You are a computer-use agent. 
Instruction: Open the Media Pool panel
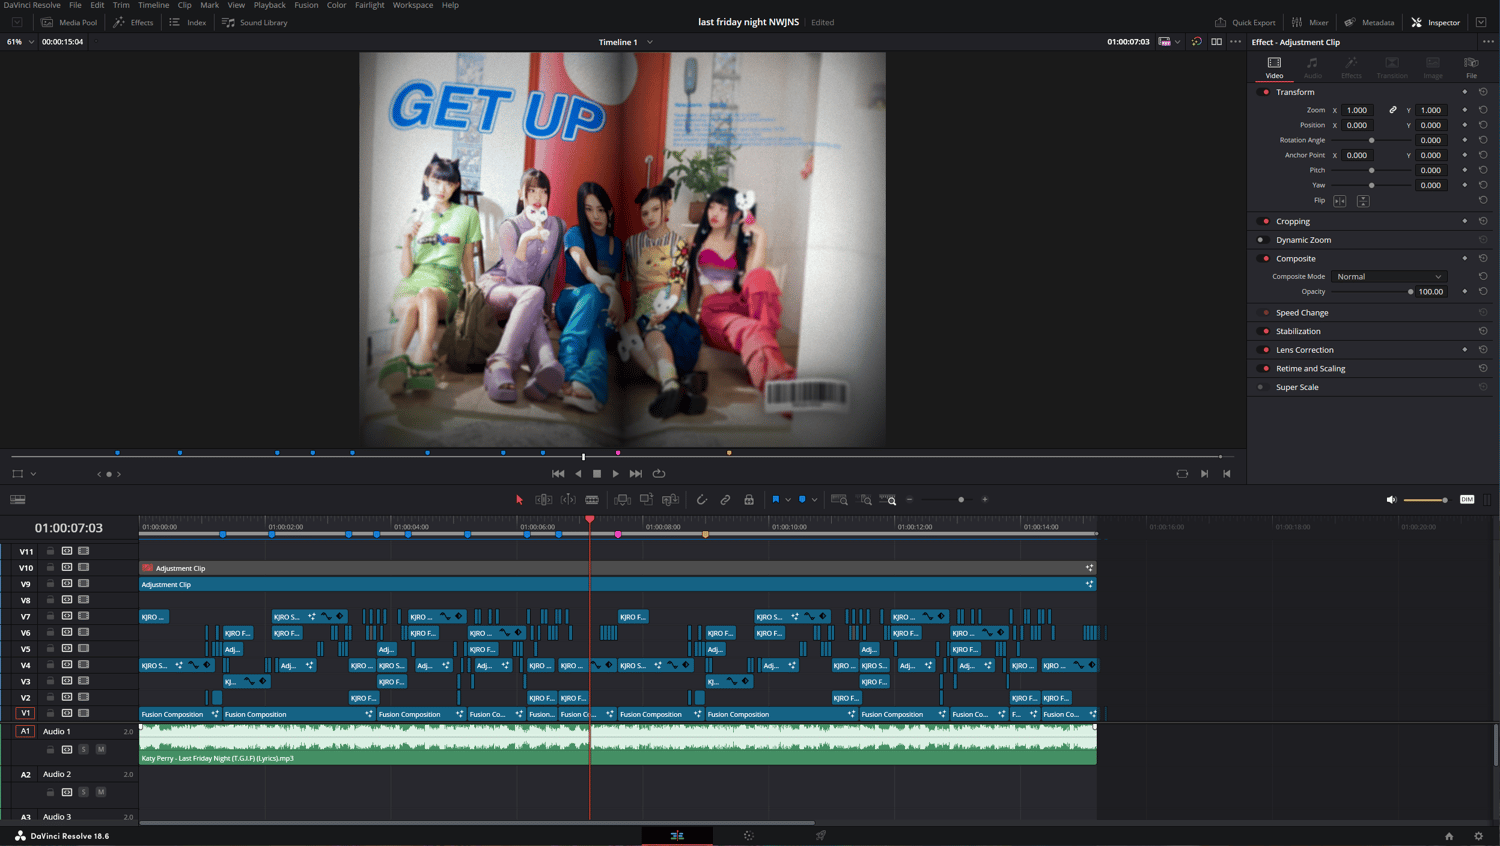[69, 22]
